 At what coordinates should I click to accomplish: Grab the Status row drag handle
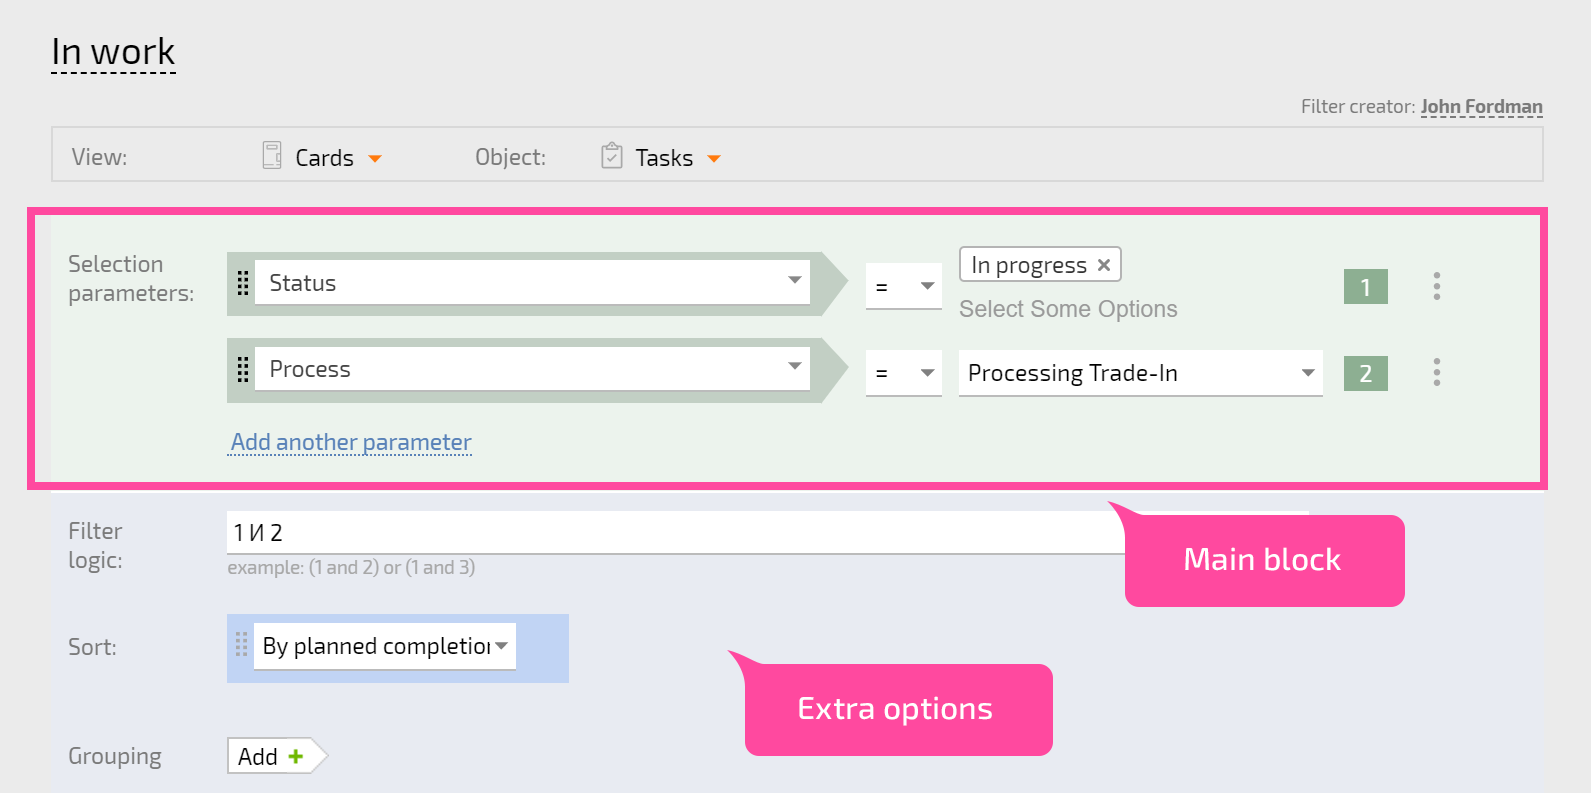coord(242,283)
